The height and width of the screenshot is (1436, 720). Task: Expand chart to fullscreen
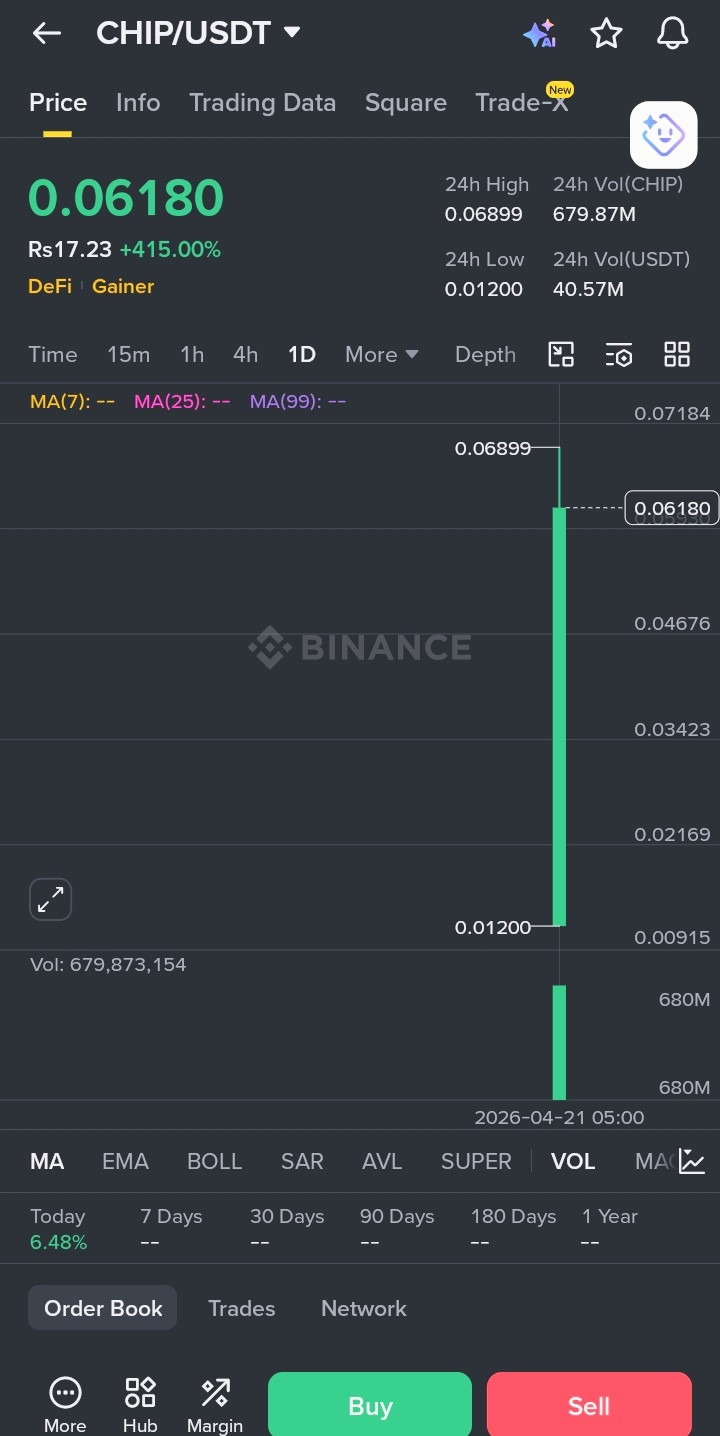pyautogui.click(x=50, y=900)
